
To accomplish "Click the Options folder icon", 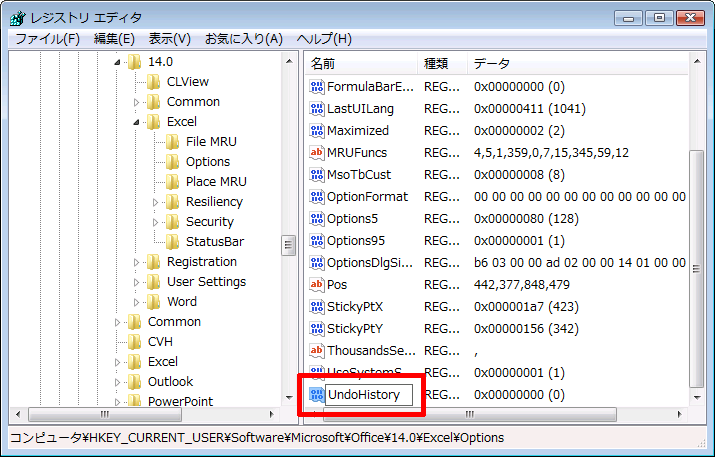I will [x=172, y=162].
